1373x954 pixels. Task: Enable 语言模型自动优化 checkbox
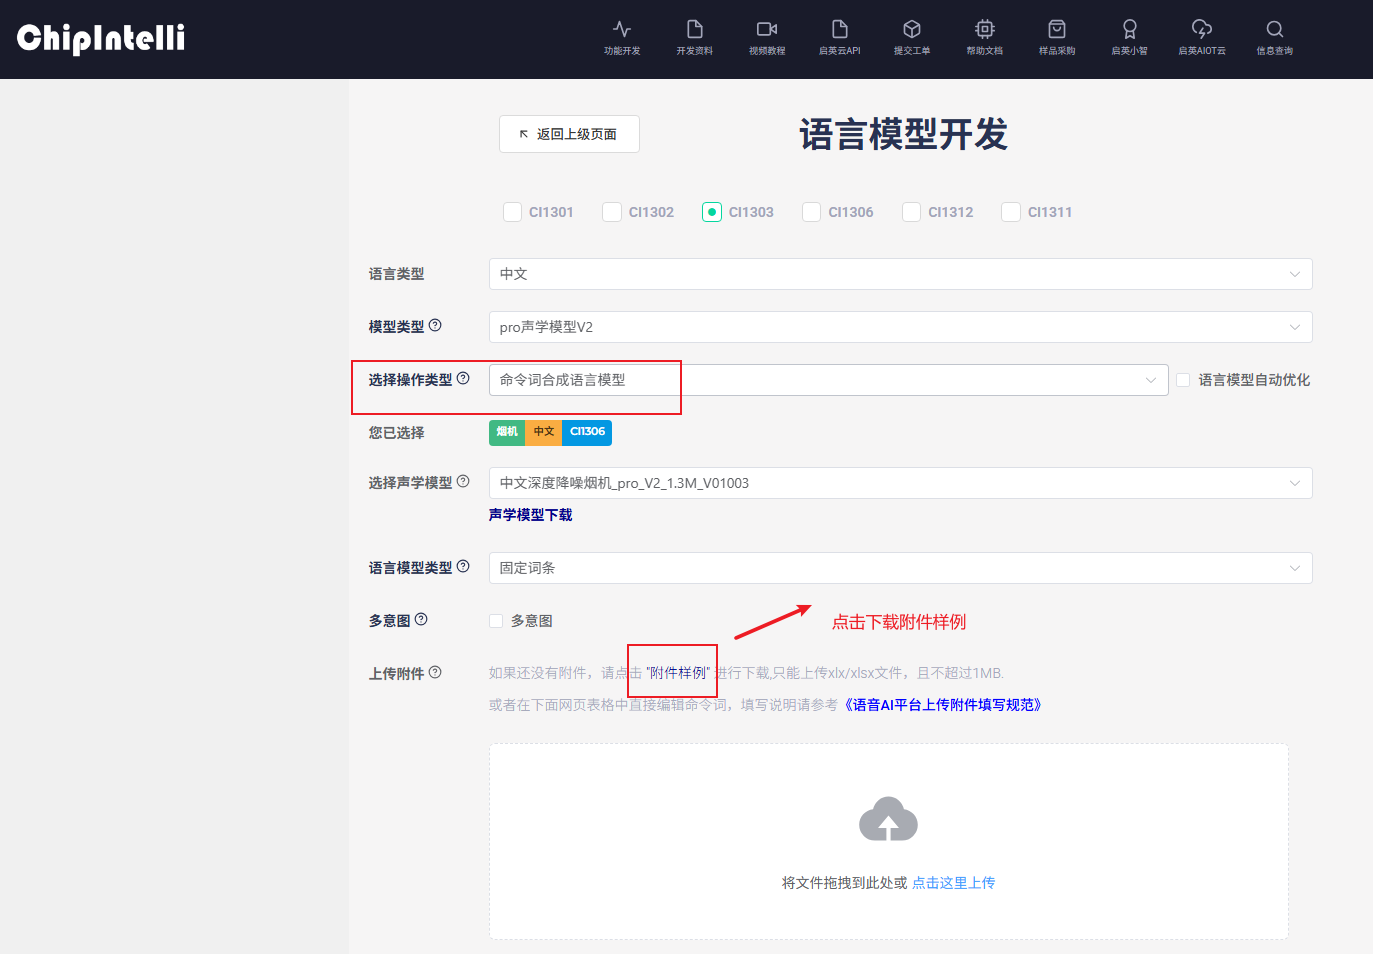click(x=1183, y=380)
